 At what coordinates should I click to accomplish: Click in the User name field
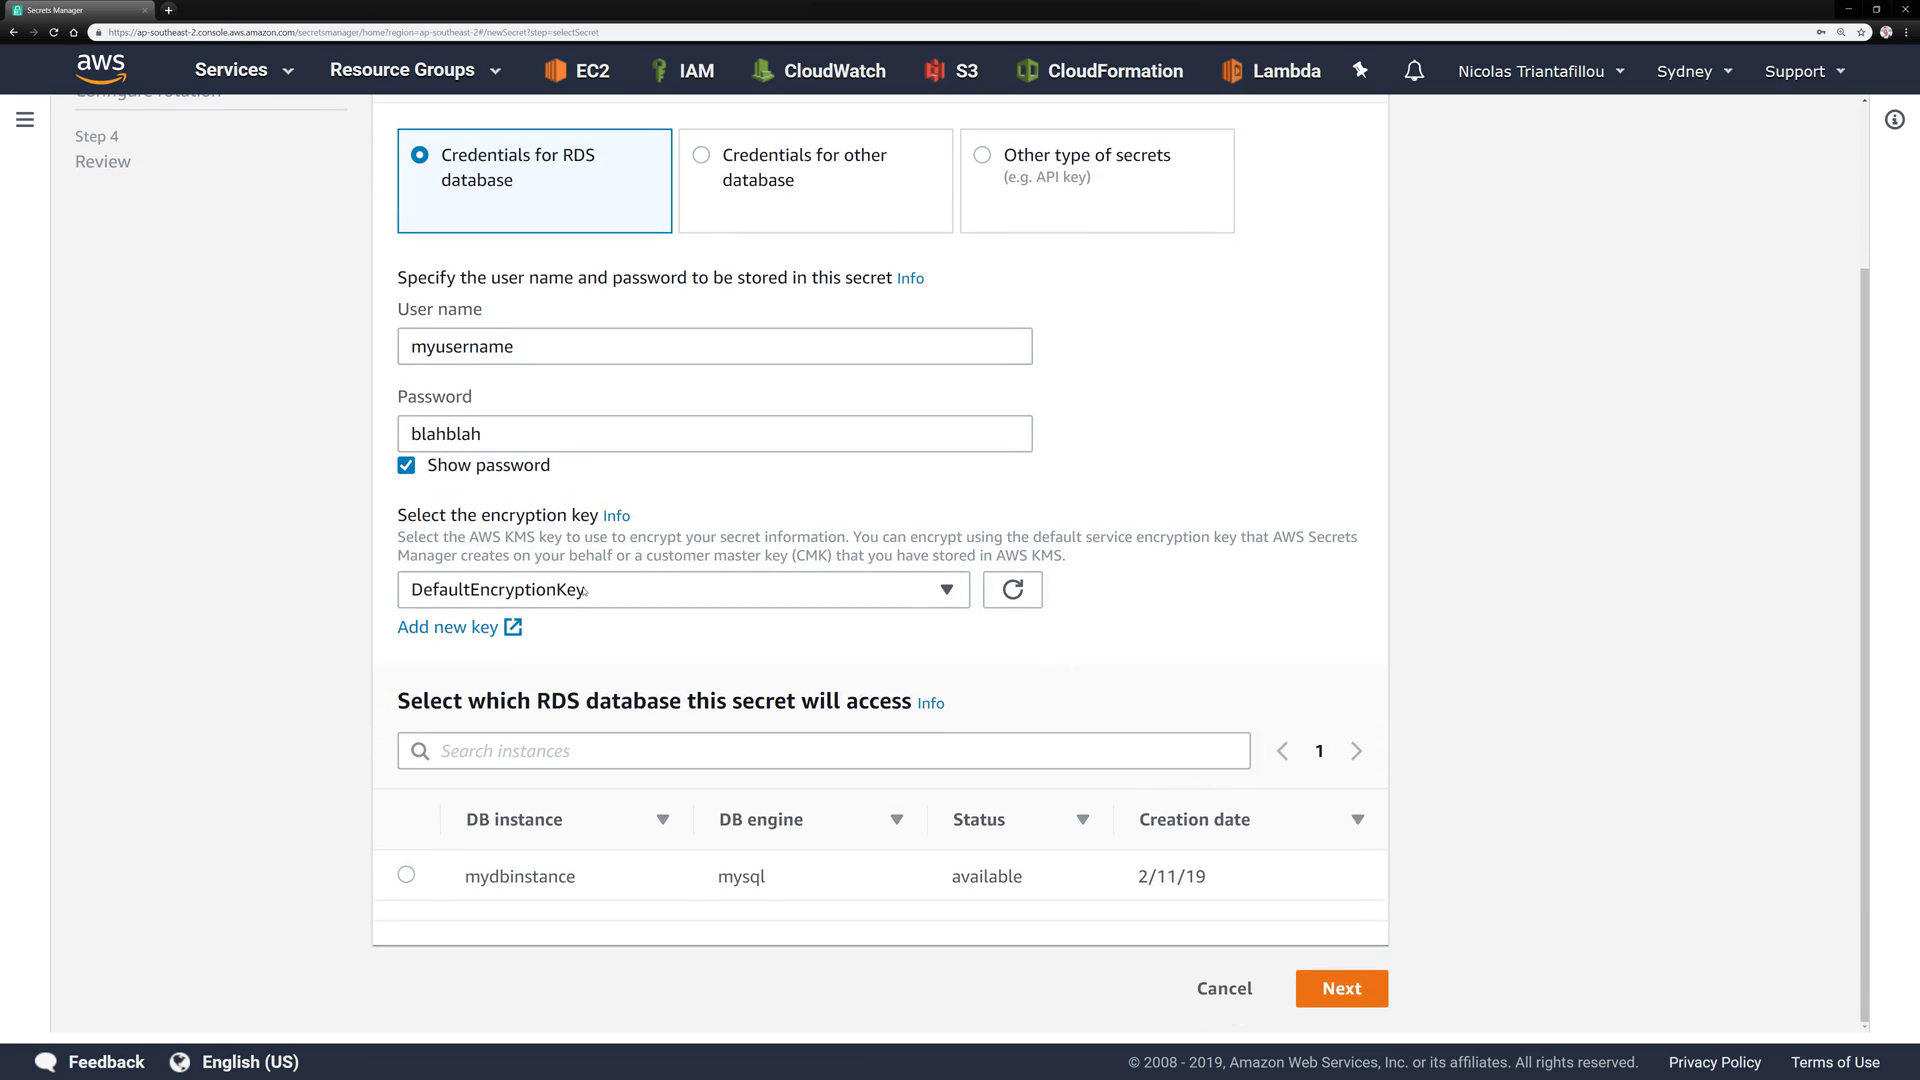[714, 347]
